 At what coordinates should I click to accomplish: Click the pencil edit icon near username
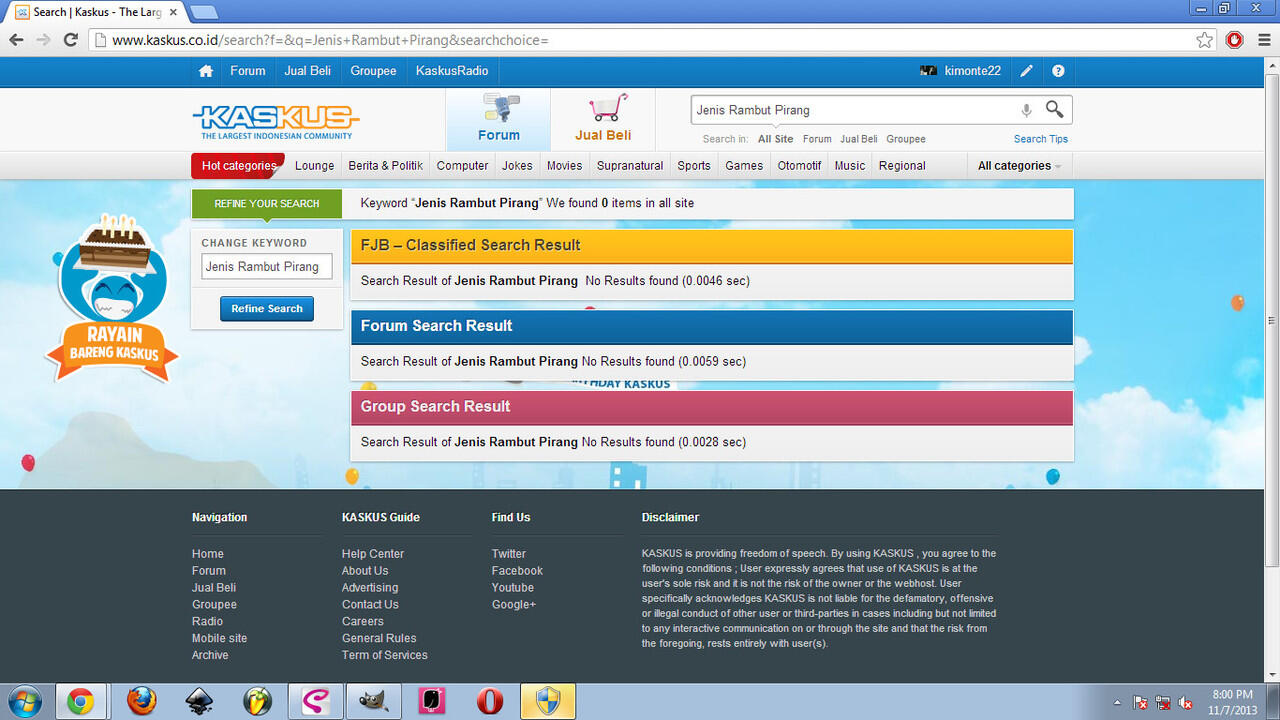point(1026,71)
